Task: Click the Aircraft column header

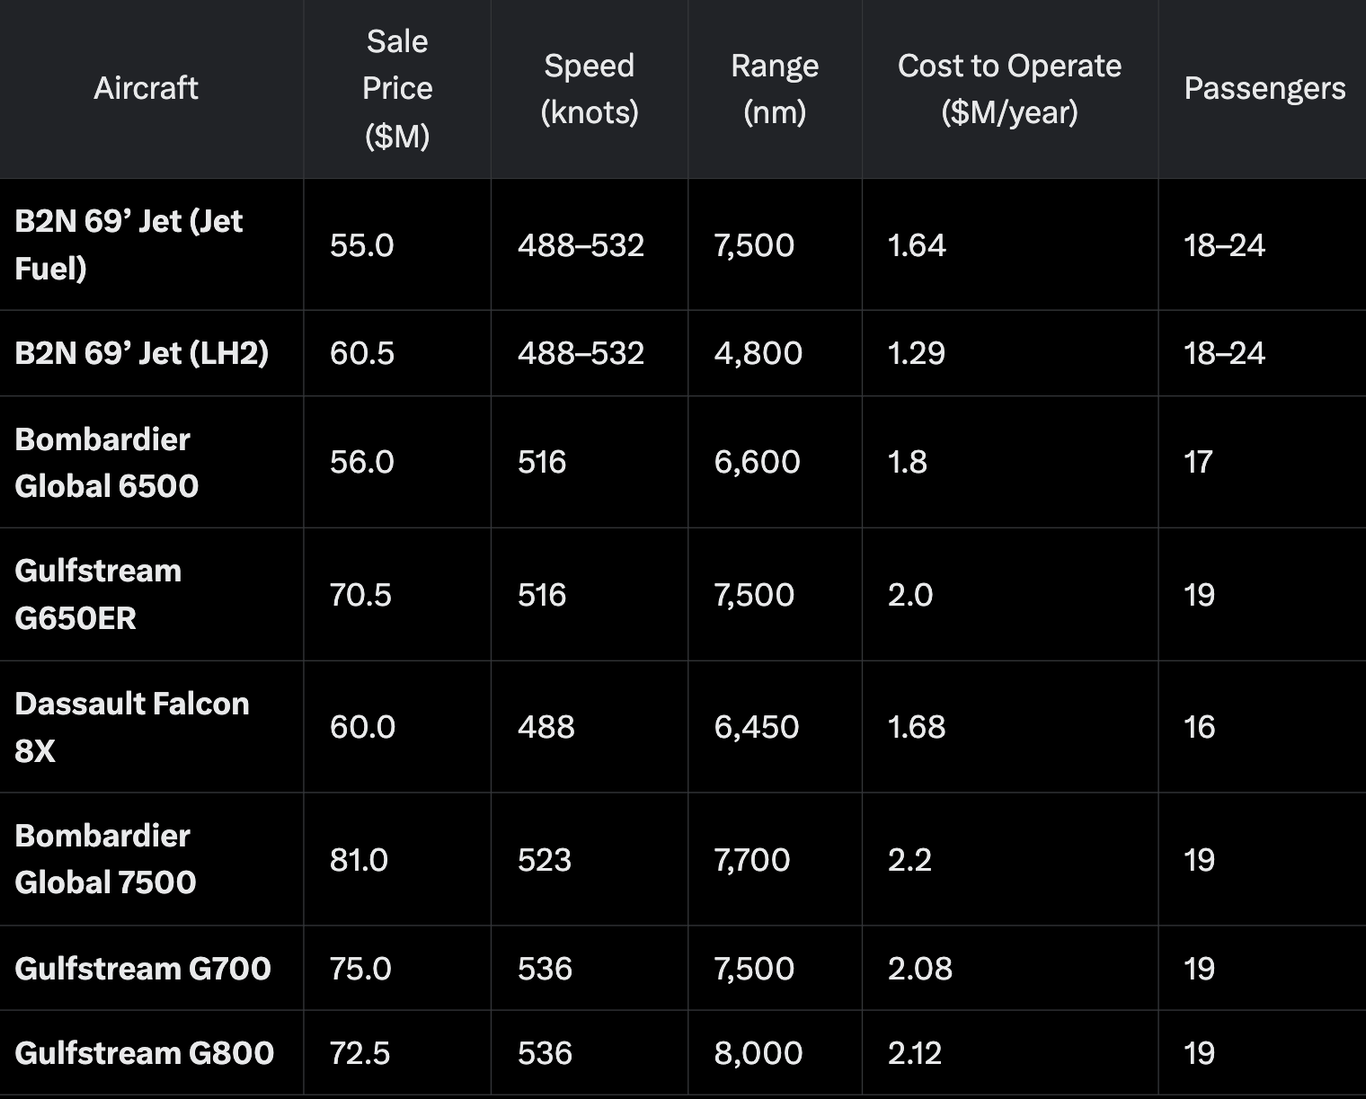Action: 146,88
